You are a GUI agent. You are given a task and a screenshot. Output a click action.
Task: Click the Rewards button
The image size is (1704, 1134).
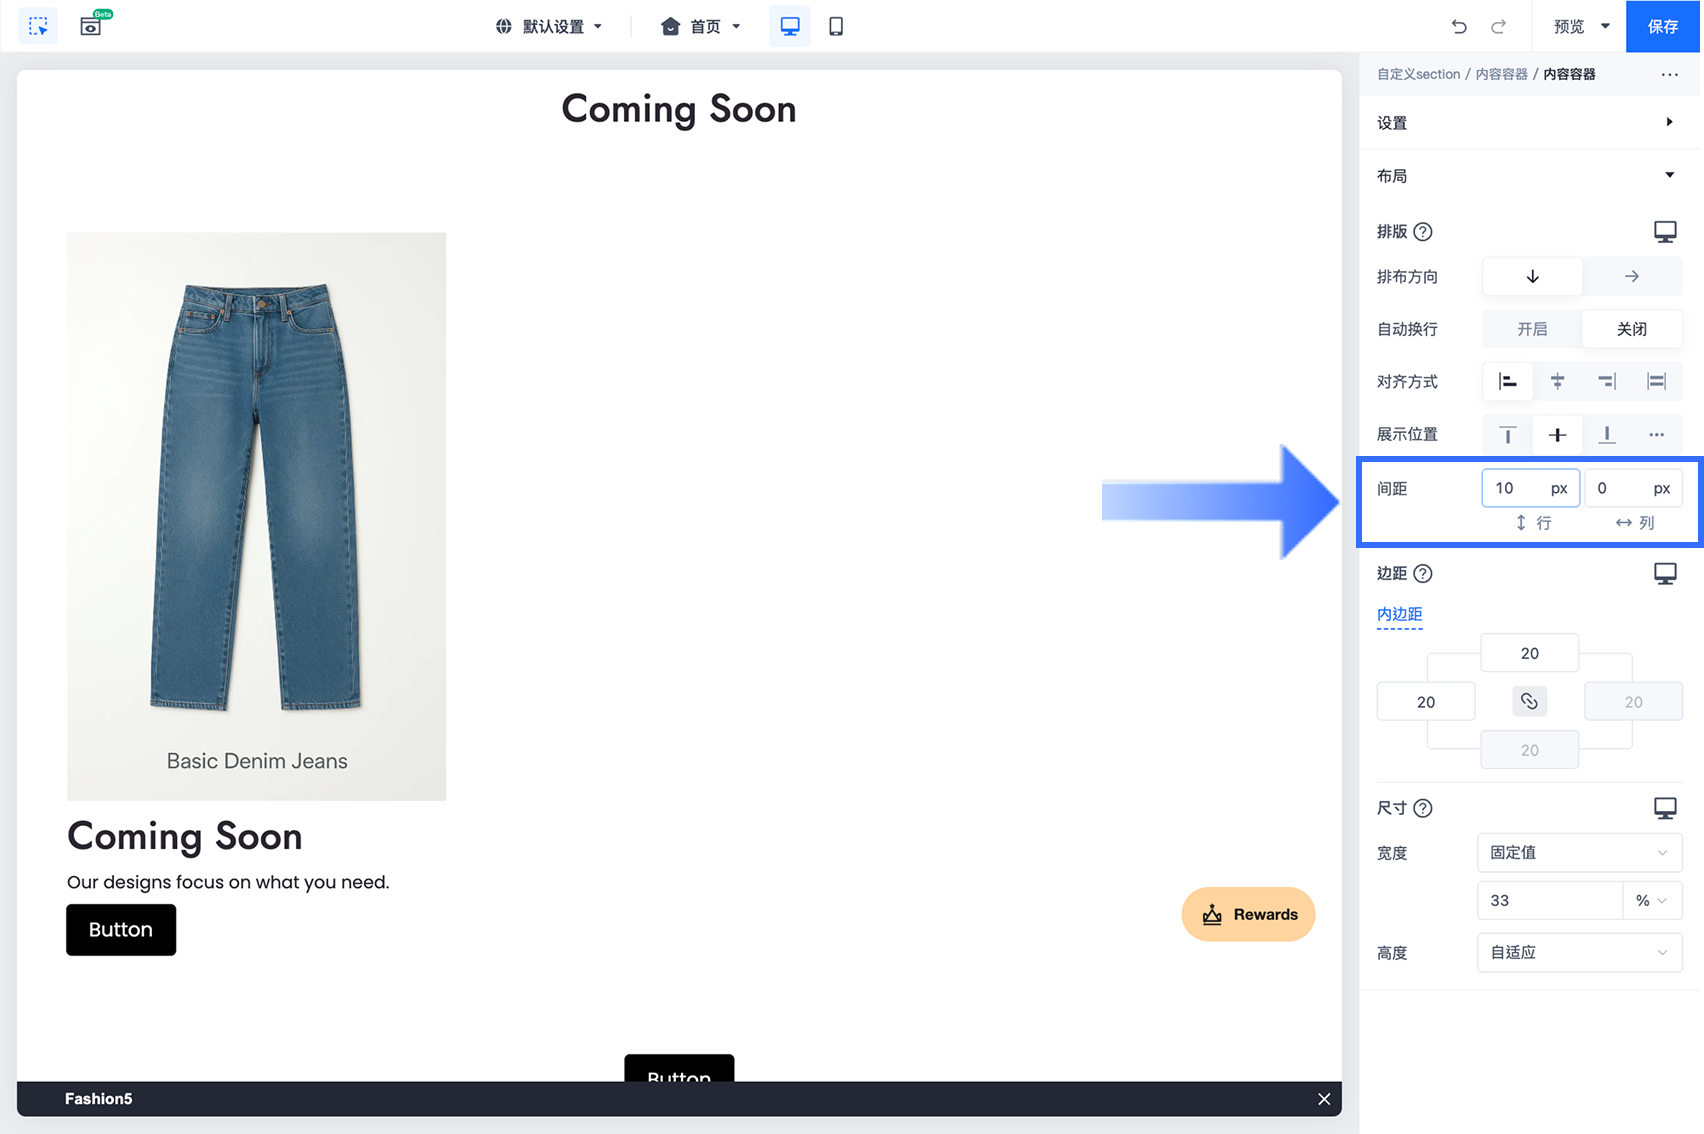(x=1248, y=914)
